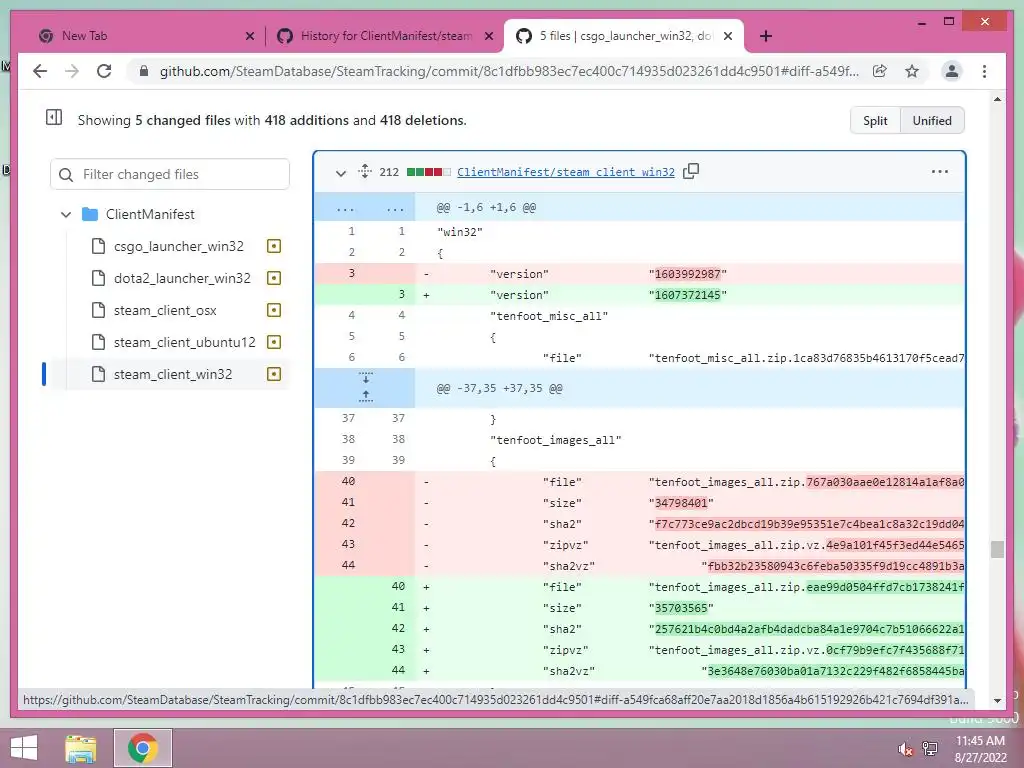Close the History for ClientManifest tab

[488, 36]
